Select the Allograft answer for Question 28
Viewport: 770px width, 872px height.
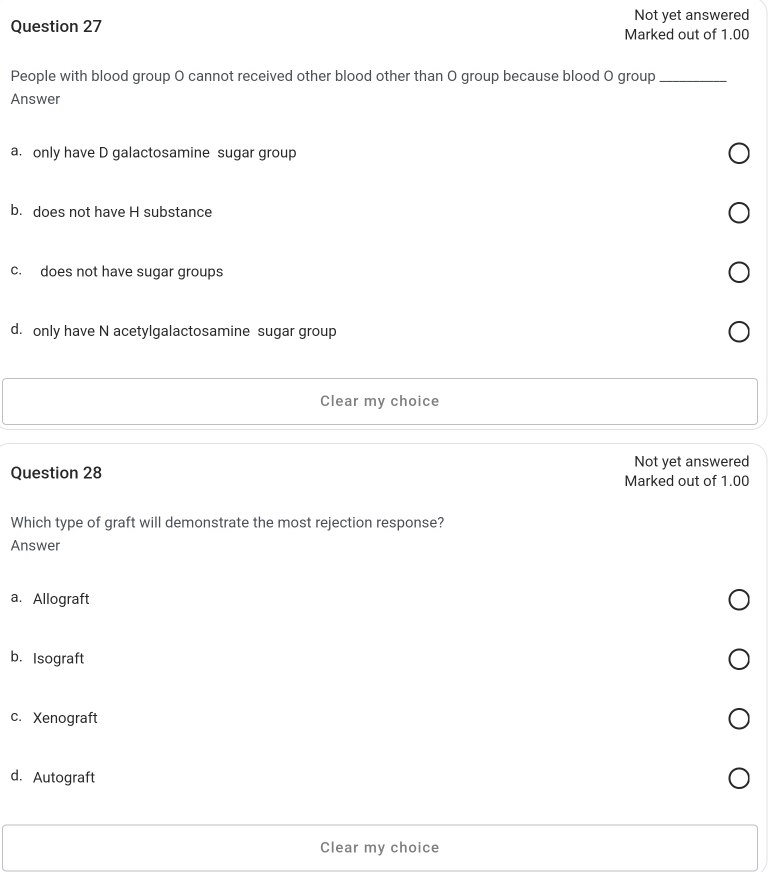click(739, 599)
